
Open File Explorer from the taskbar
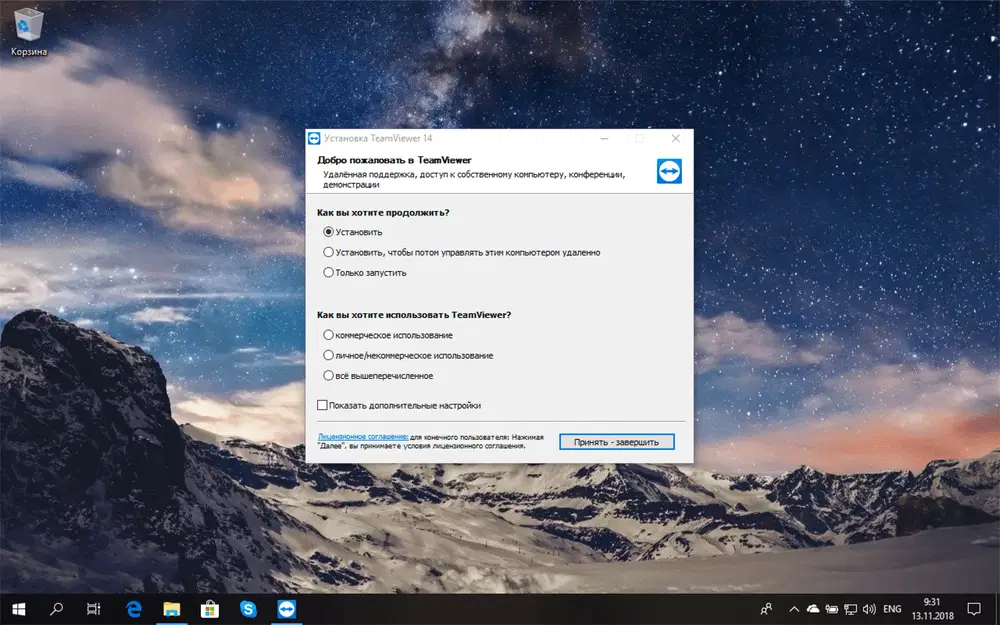pyautogui.click(x=172, y=609)
